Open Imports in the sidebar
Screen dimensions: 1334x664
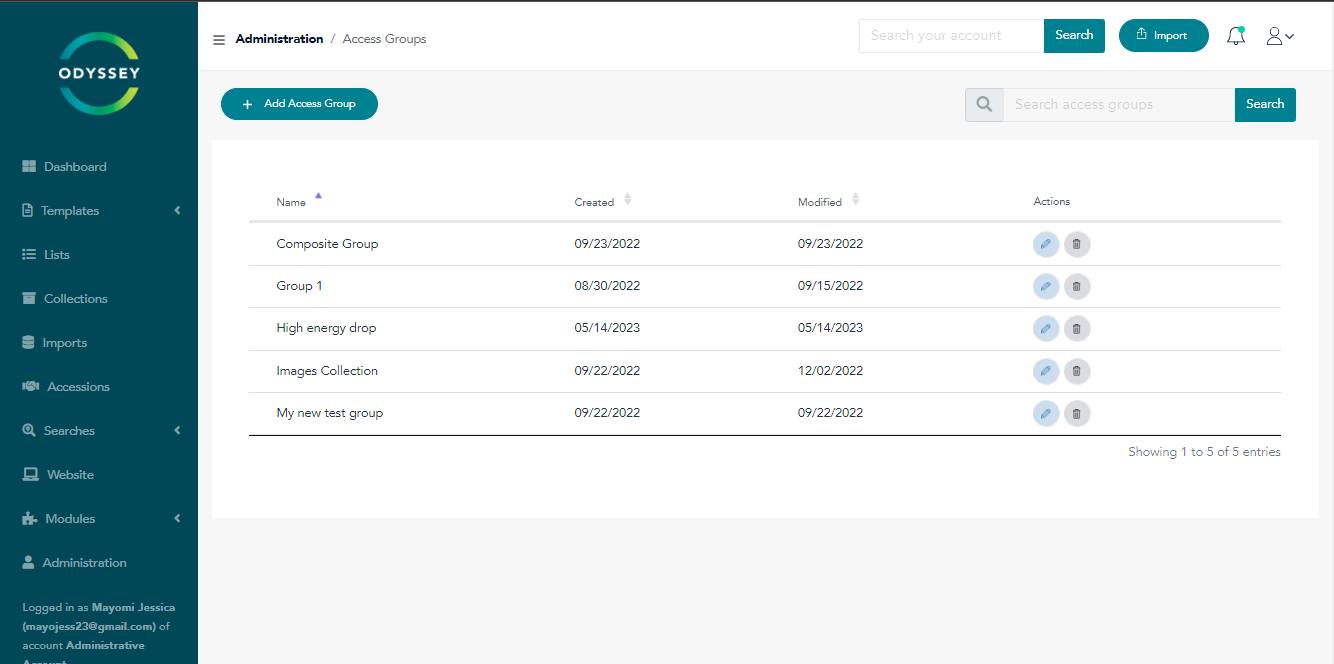tap(55, 343)
